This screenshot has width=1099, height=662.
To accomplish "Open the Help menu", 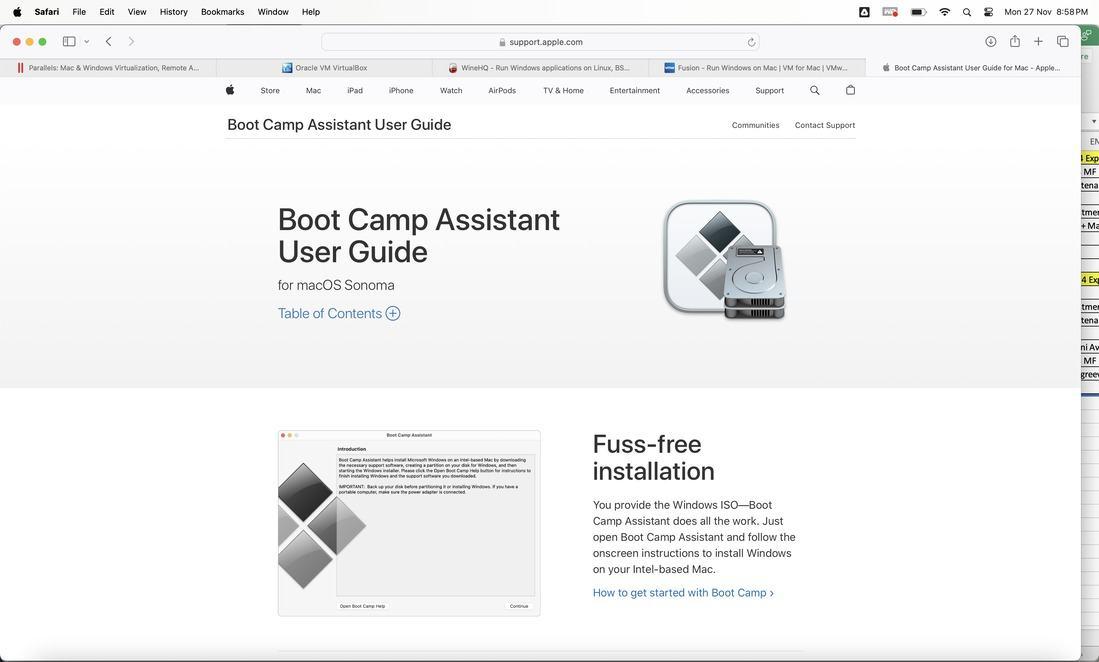I will pyautogui.click(x=310, y=12).
